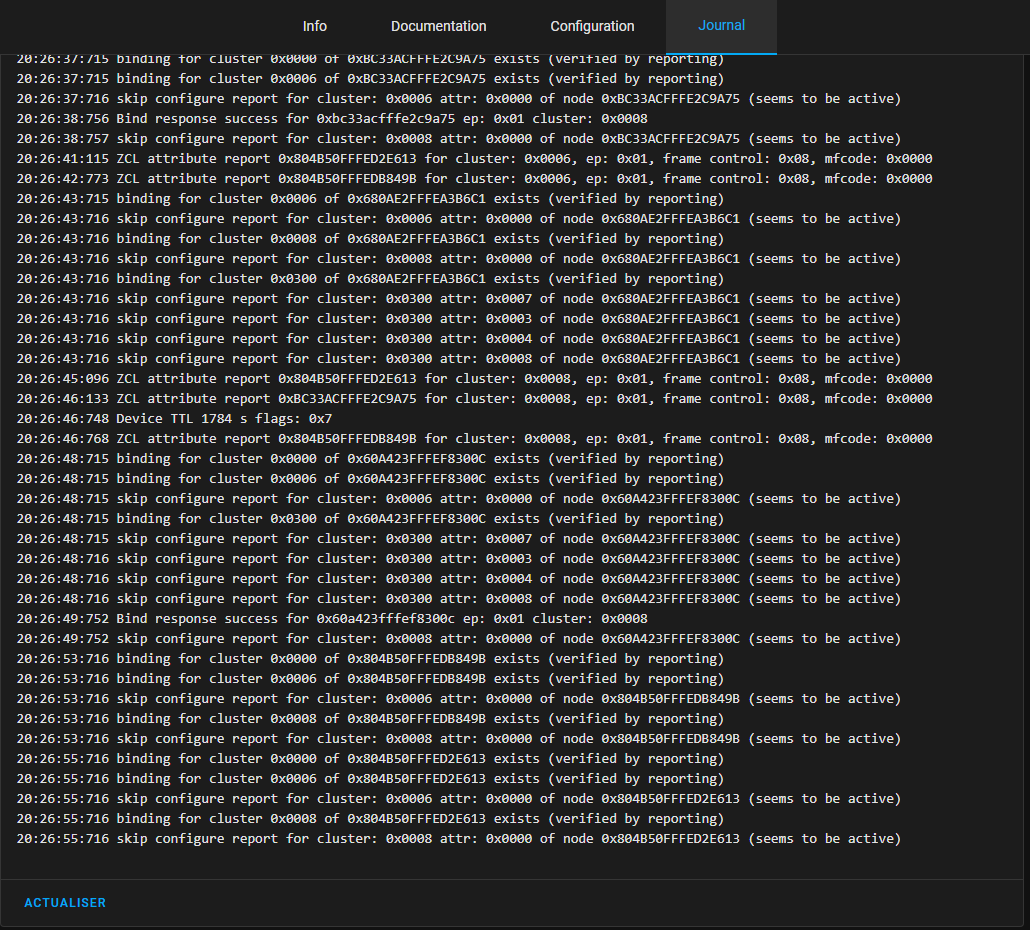
Task: Click binding for cluster 0x0300 of 0x60A423FFFEF8300C
Action: click(x=370, y=519)
